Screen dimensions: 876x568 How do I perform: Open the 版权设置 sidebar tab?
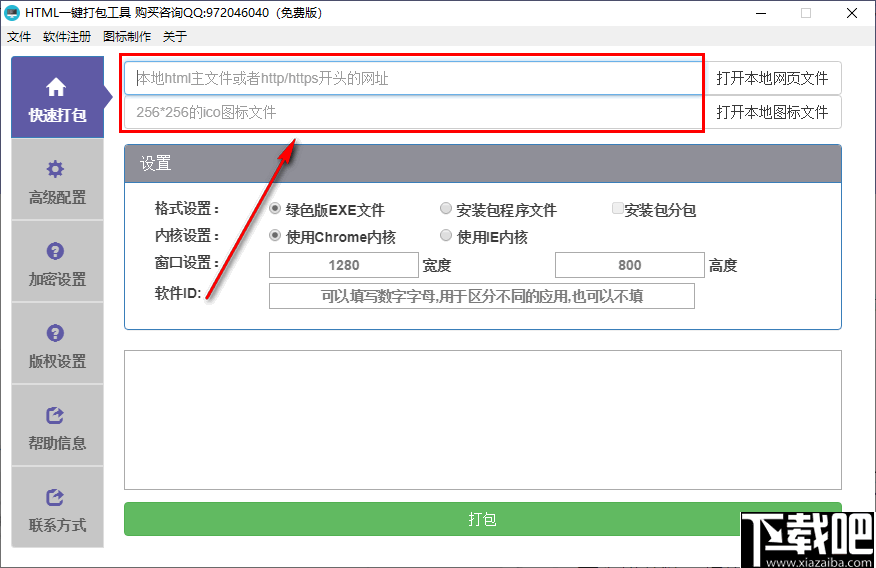[x=58, y=343]
